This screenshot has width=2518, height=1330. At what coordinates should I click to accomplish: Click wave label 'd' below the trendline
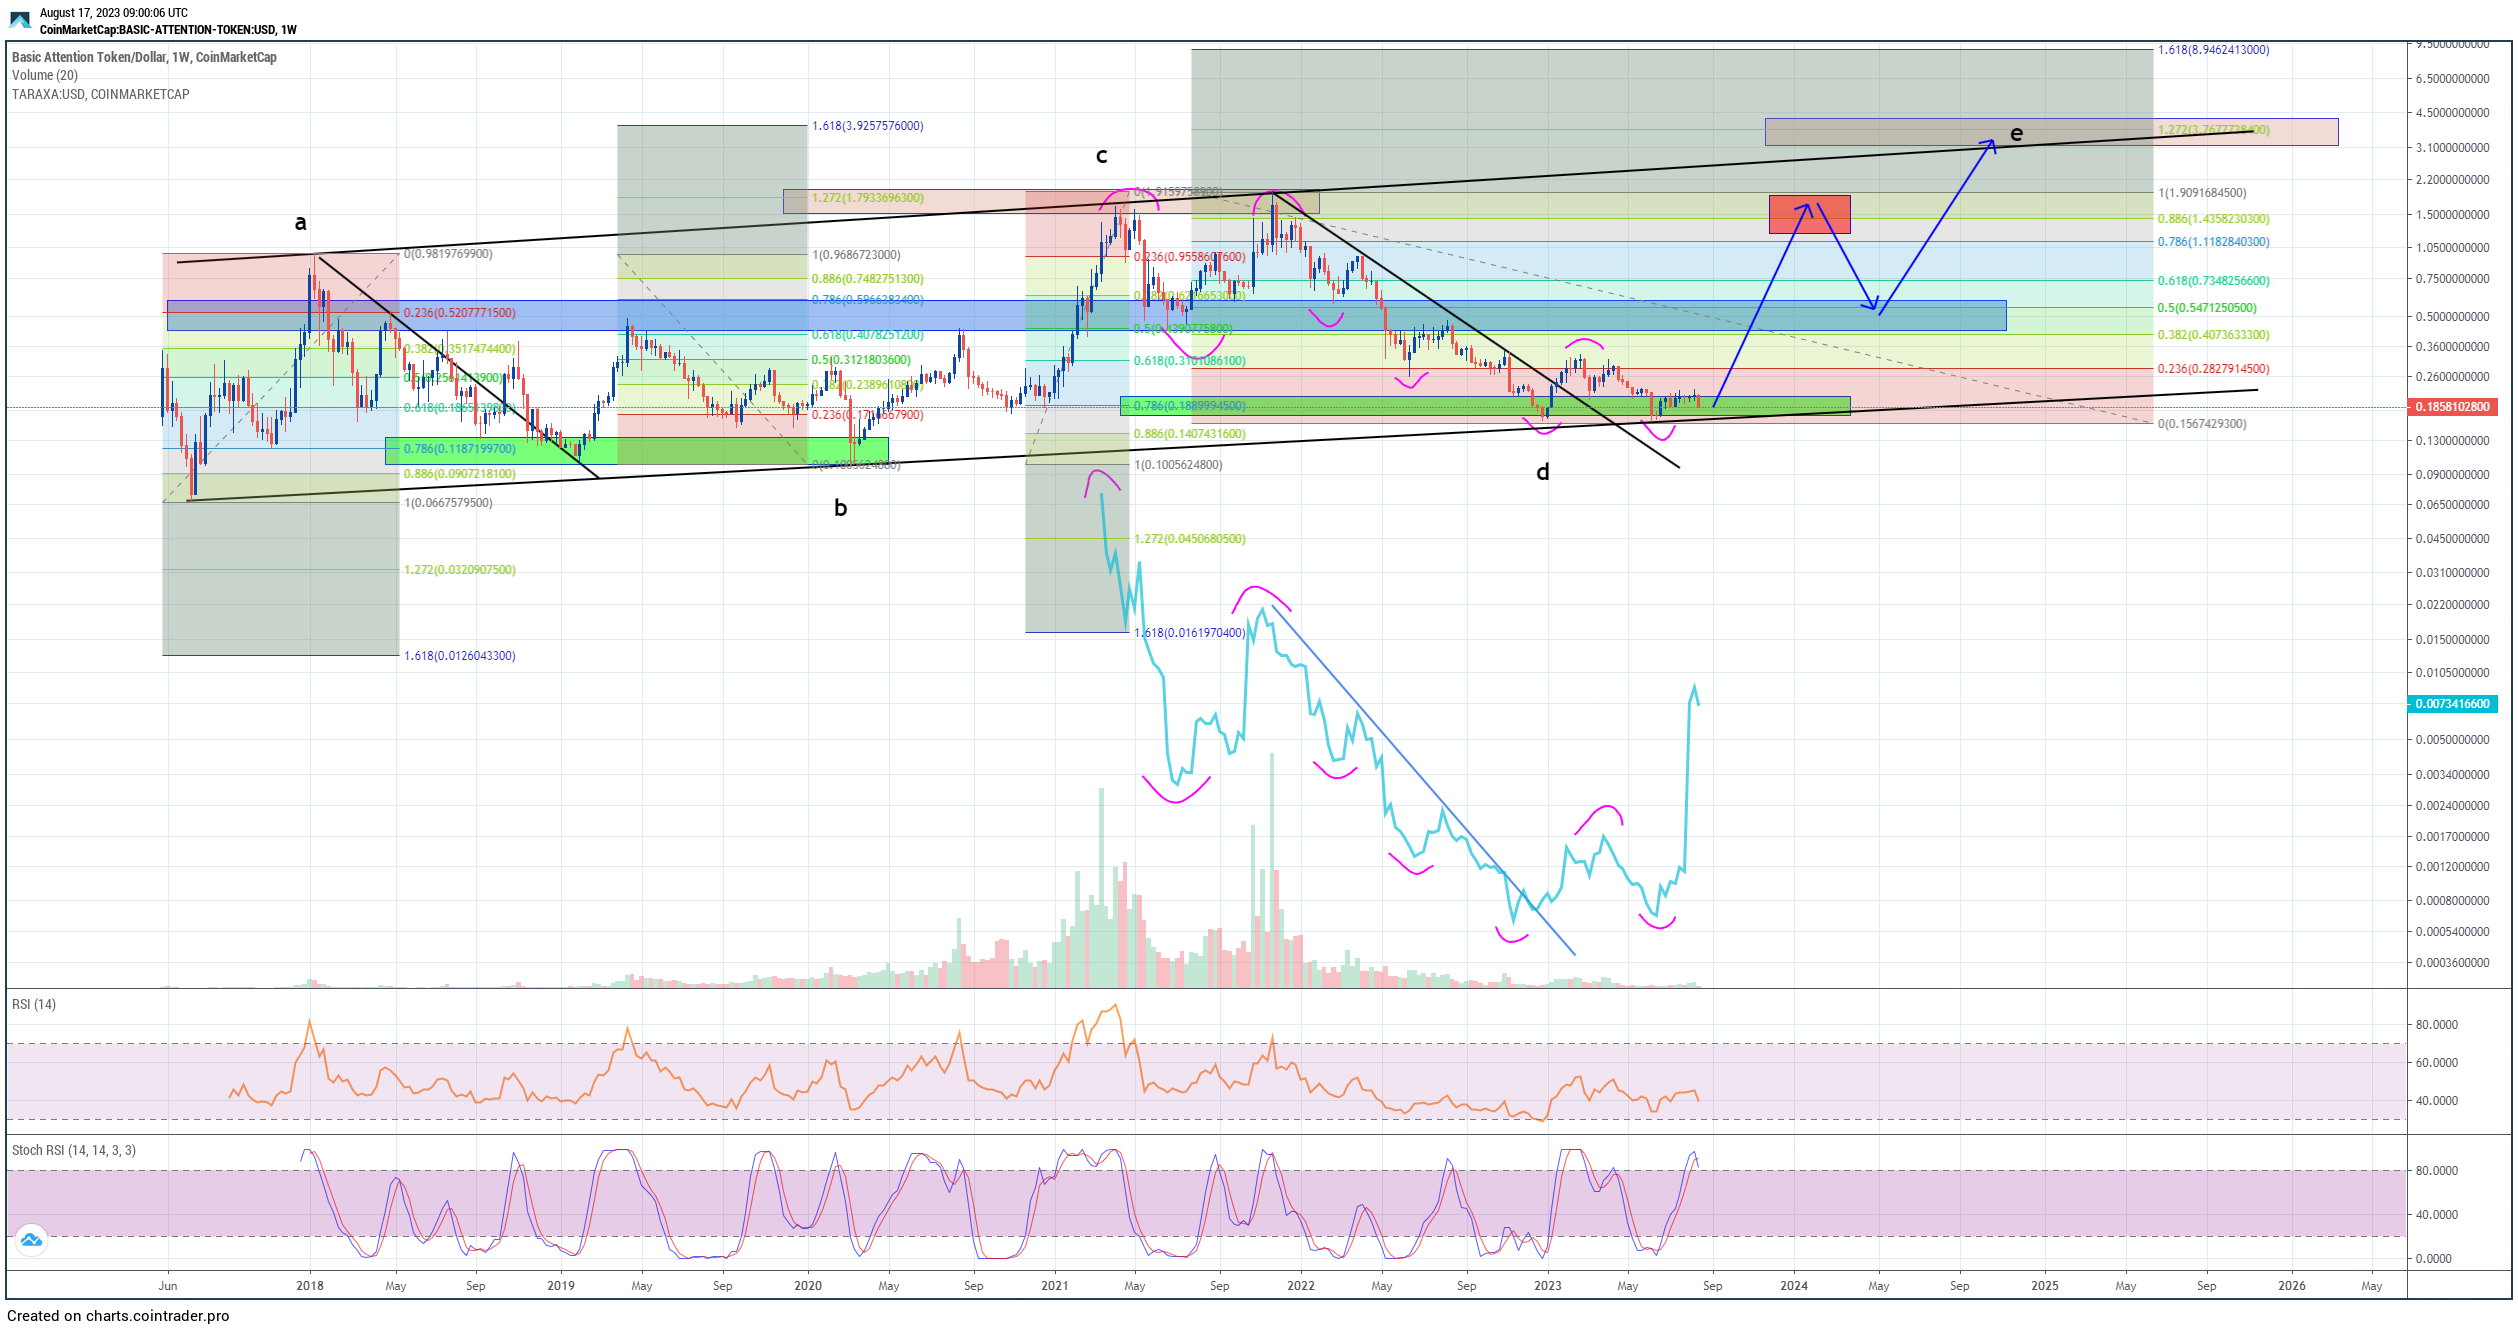[1542, 473]
